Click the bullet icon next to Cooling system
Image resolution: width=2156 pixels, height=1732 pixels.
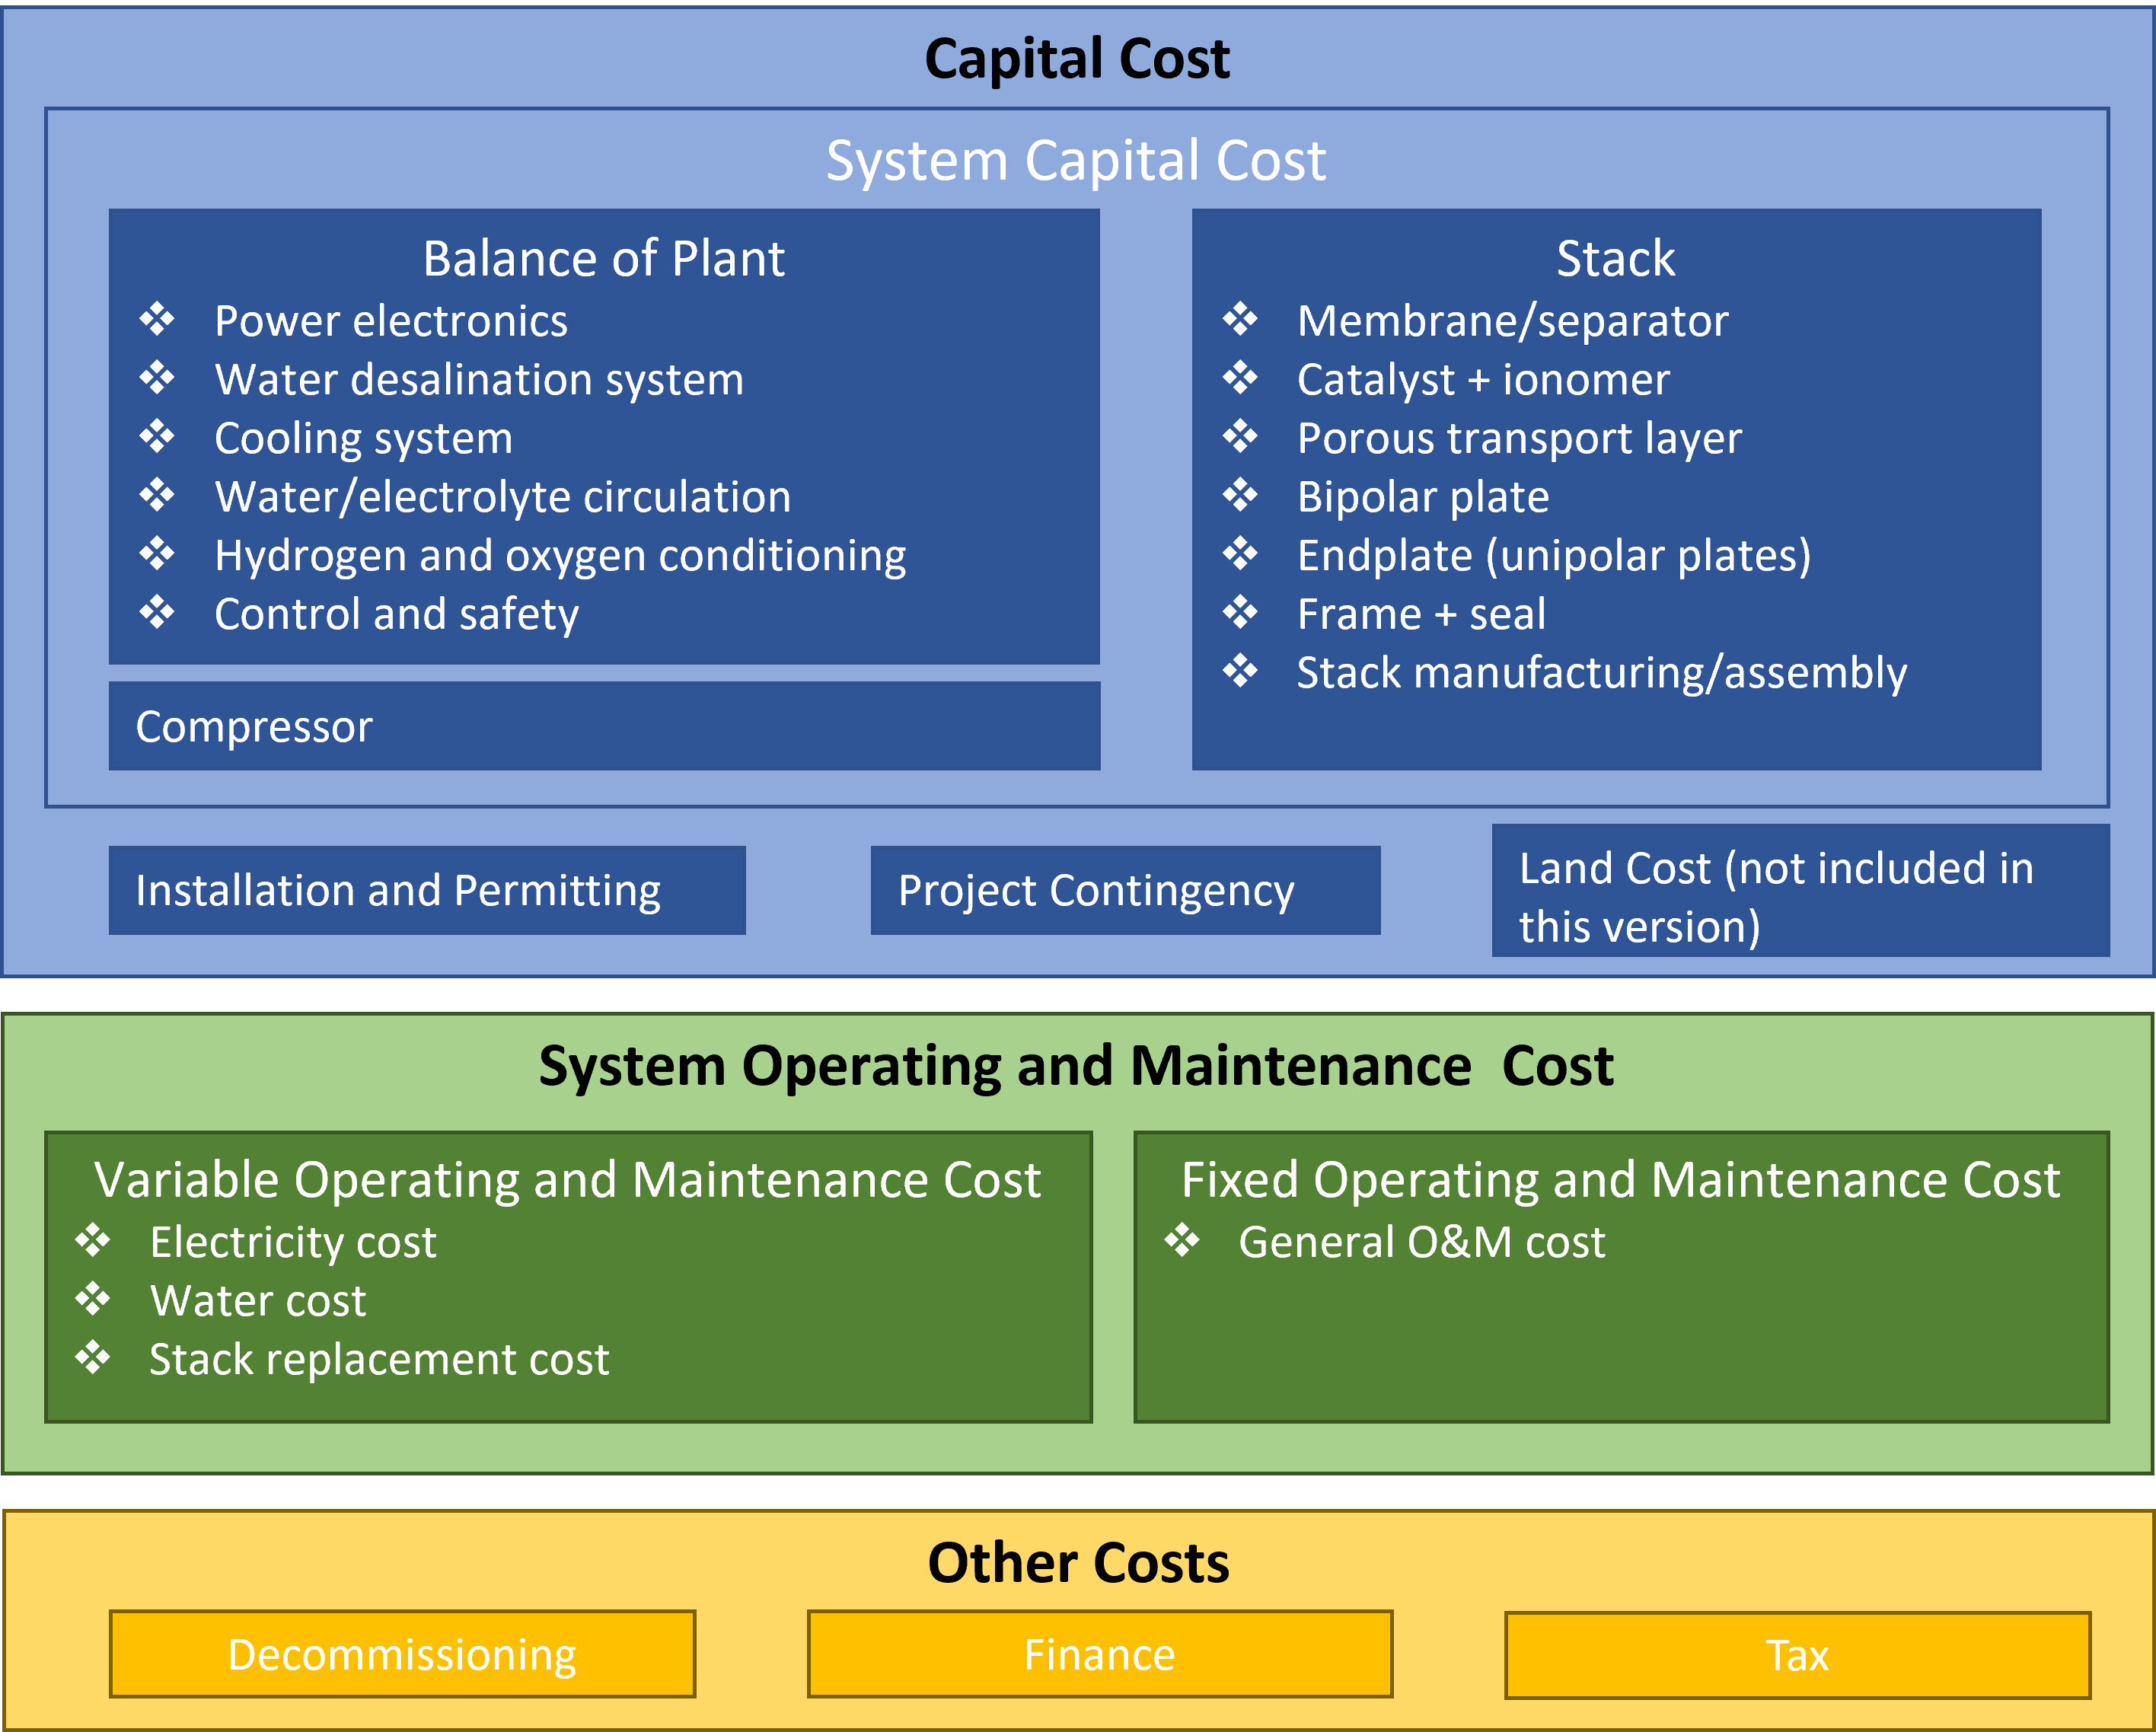pyautogui.click(x=156, y=437)
